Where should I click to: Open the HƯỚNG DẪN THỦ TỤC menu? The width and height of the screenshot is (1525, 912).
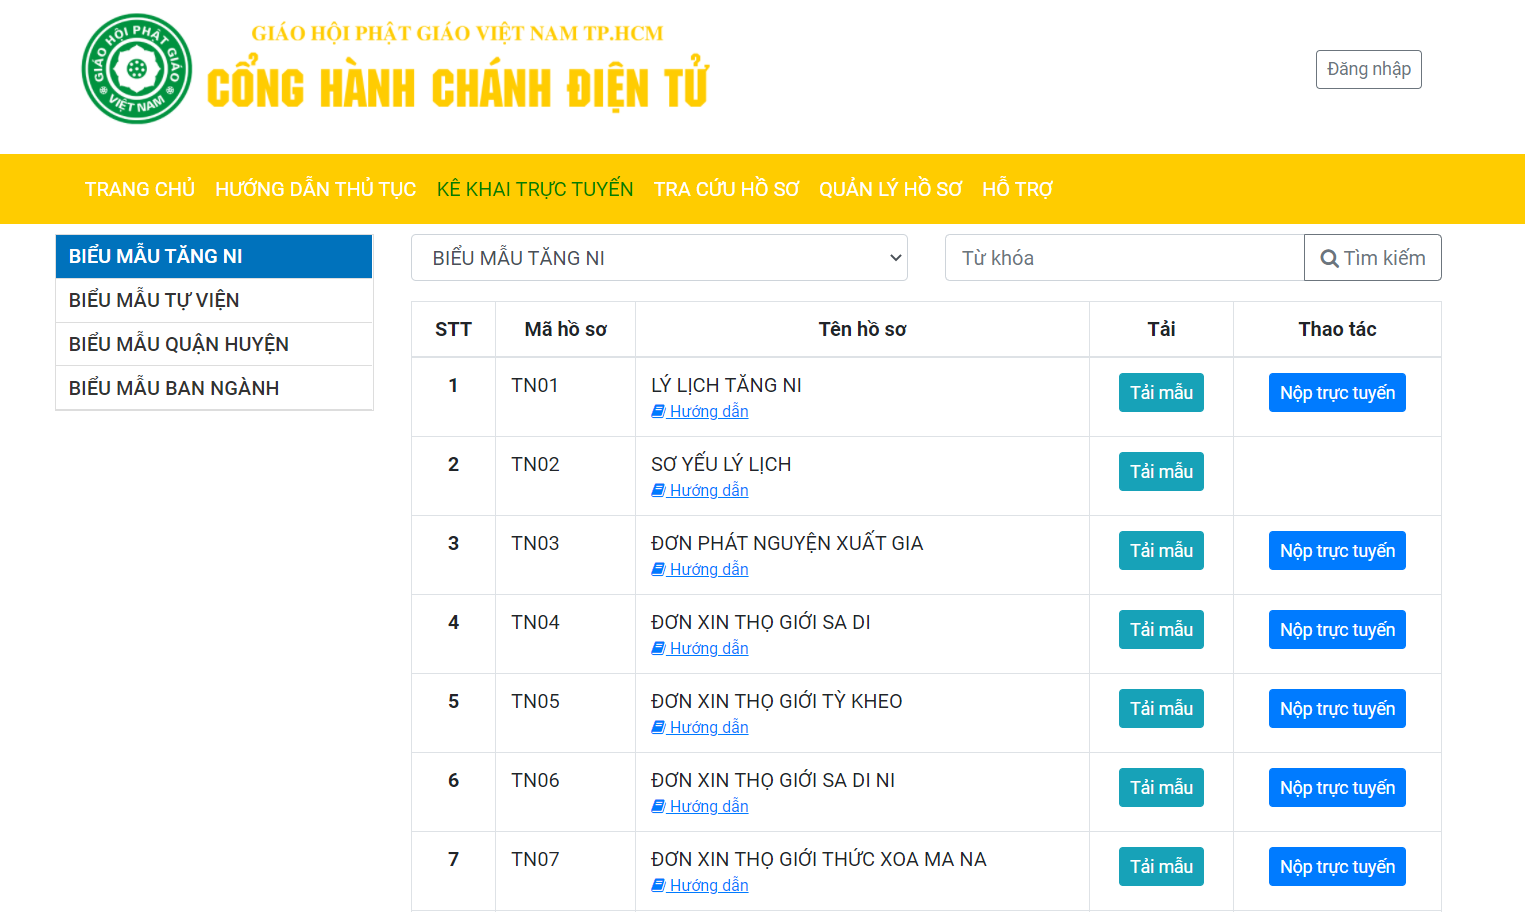pos(315,189)
